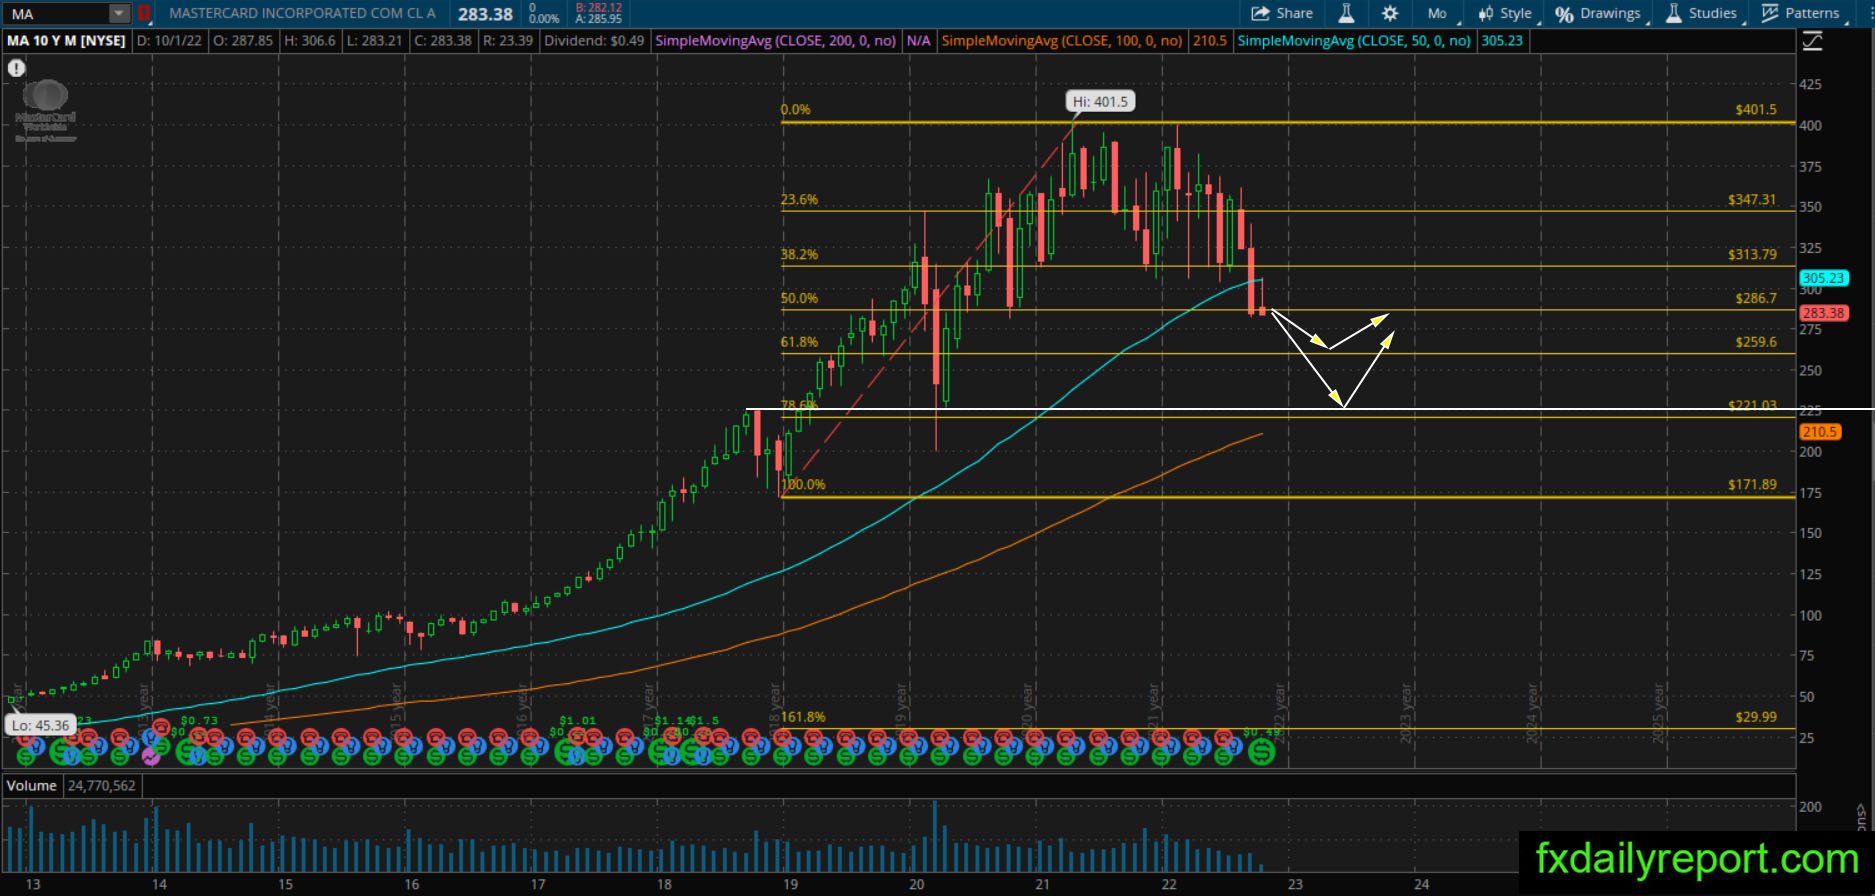This screenshot has height=896, width=1875.
Task: Click the red 283.38 last price label
Action: (1823, 313)
